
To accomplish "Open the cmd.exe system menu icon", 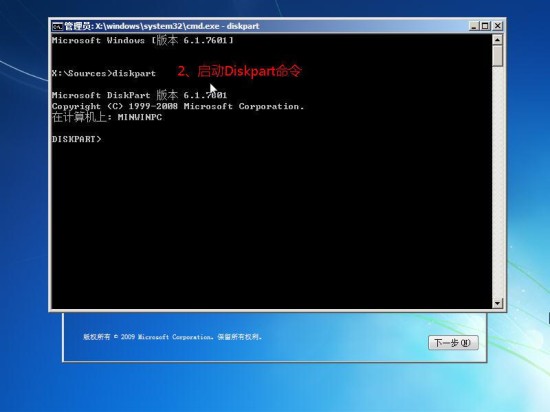I will [57, 26].
